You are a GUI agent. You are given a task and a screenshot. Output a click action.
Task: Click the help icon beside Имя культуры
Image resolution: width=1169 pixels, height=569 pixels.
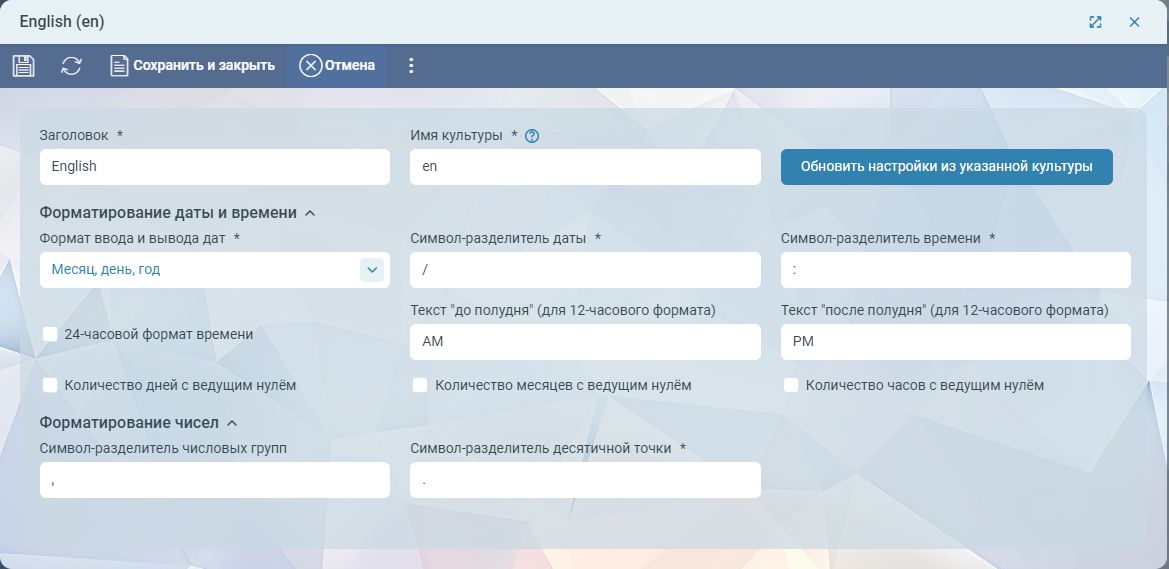click(532, 136)
